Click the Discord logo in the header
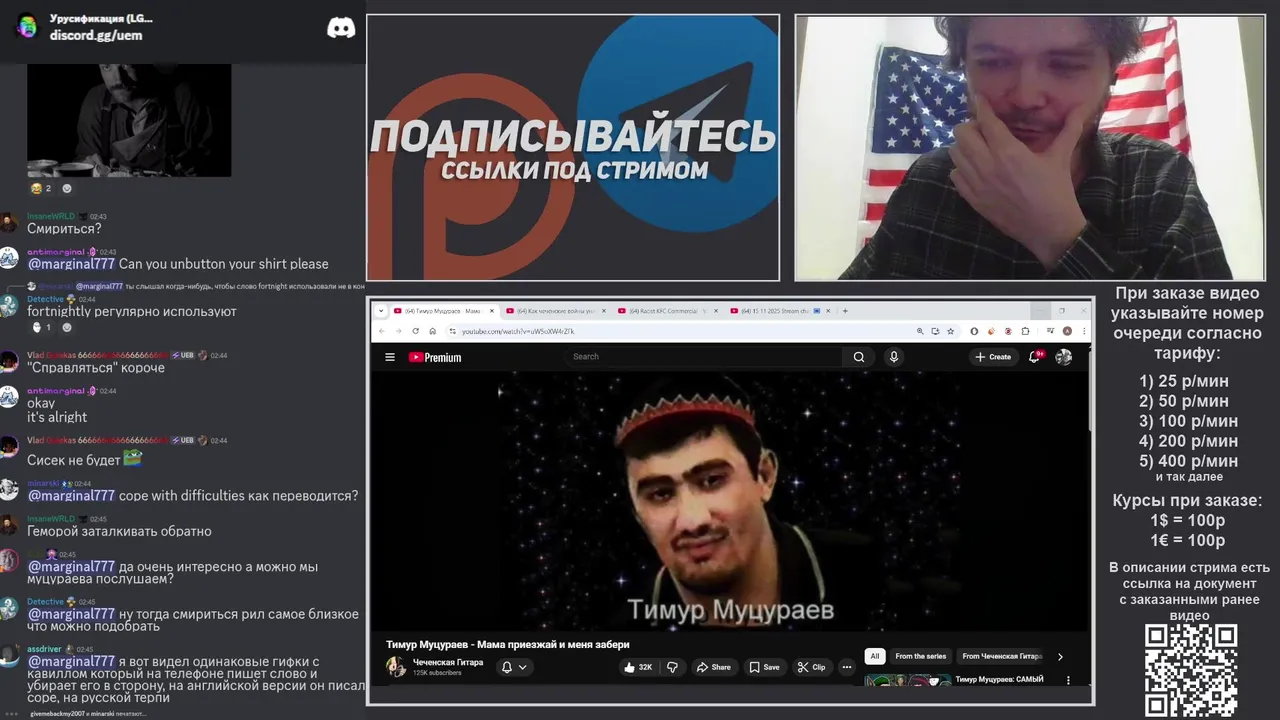Screen dimensions: 1280x720 point(341,28)
